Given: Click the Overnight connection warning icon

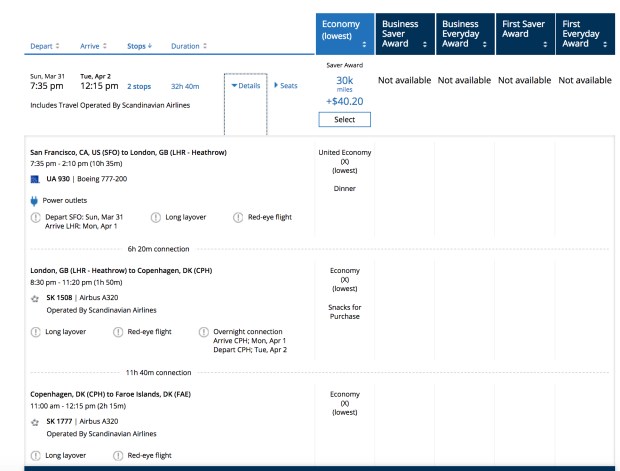Looking at the screenshot, I should coord(205,332).
